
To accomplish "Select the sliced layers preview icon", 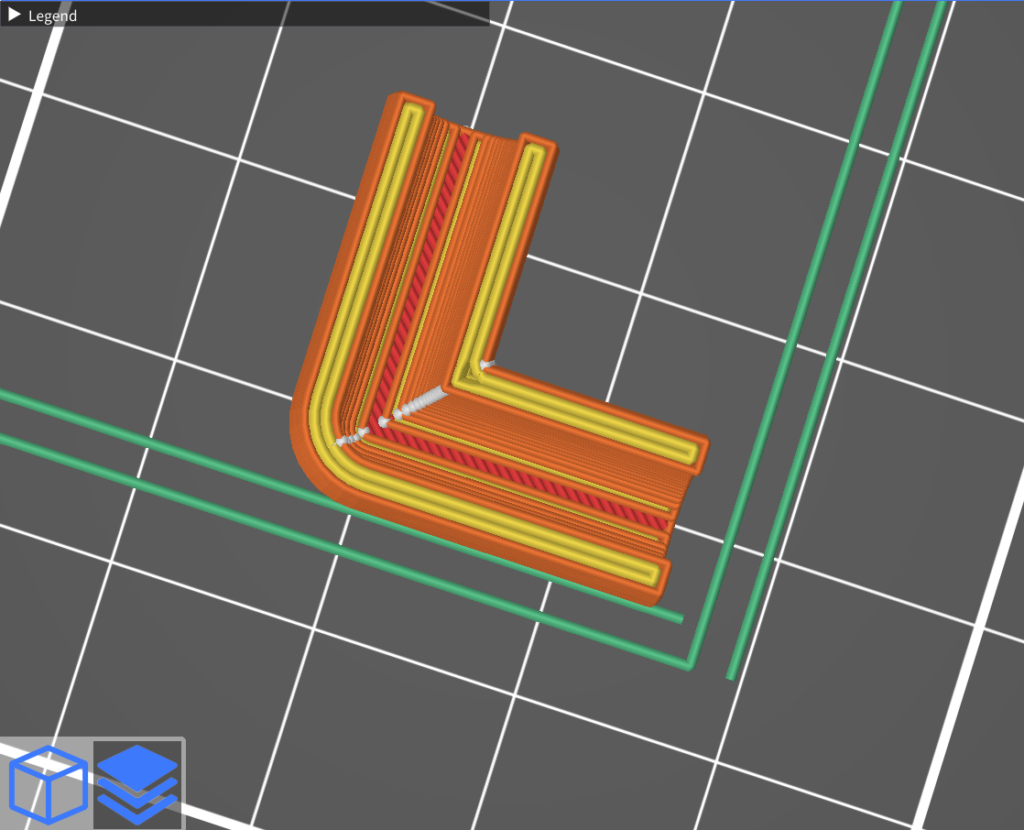I will click(138, 782).
